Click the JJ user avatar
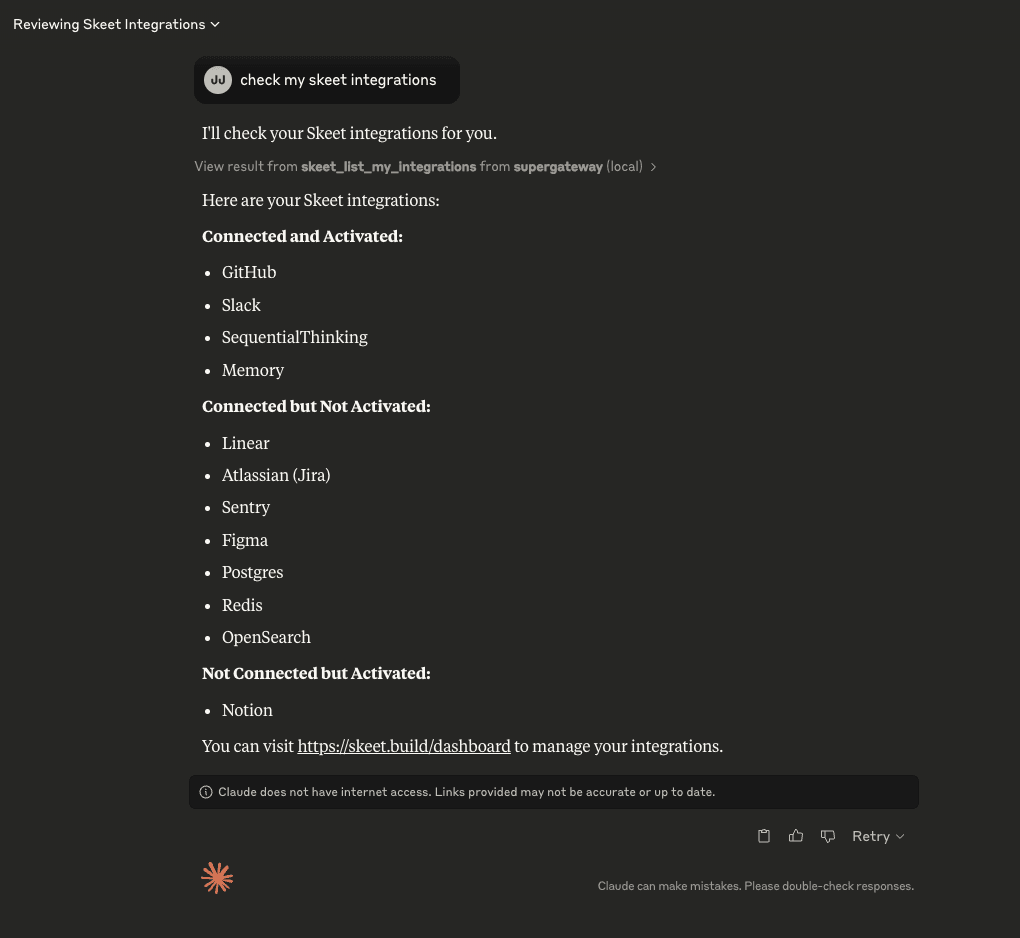The image size is (1020, 938). click(218, 80)
